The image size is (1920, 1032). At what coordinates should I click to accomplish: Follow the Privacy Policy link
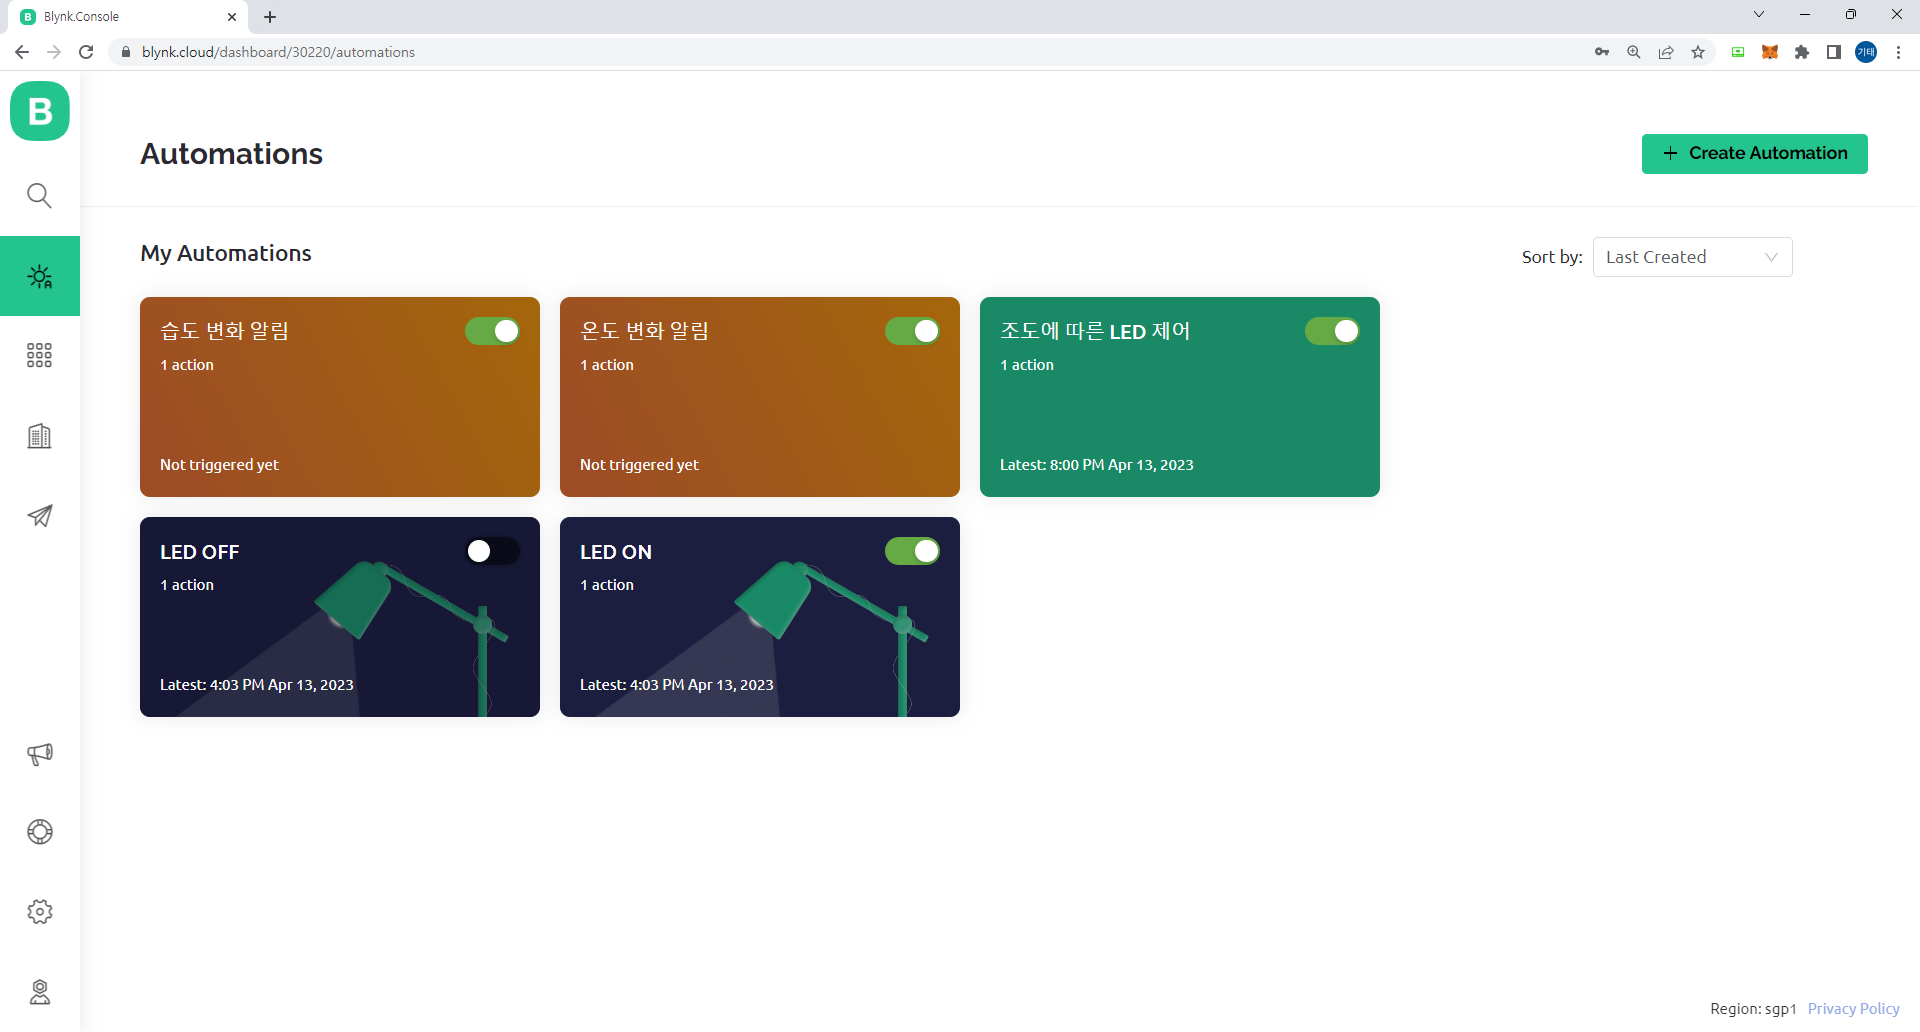[x=1853, y=1008]
